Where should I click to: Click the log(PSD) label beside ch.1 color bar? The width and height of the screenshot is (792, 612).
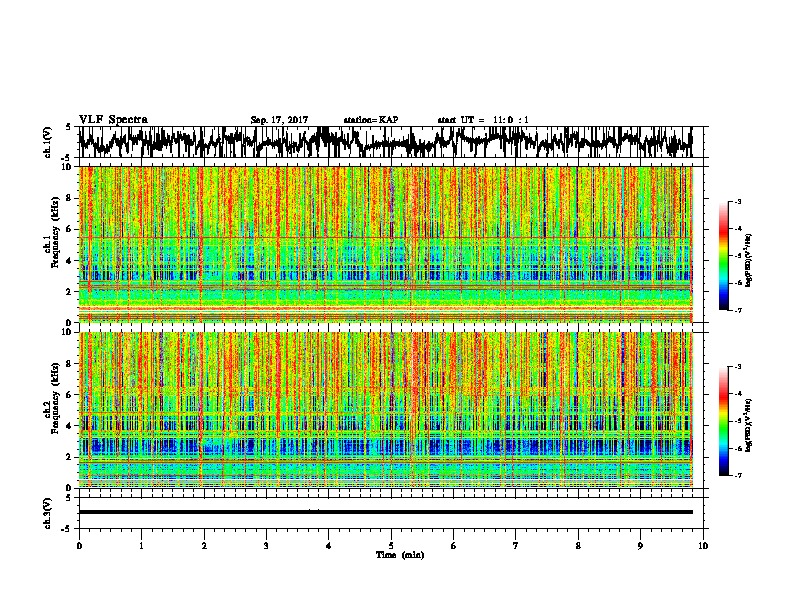click(x=749, y=261)
